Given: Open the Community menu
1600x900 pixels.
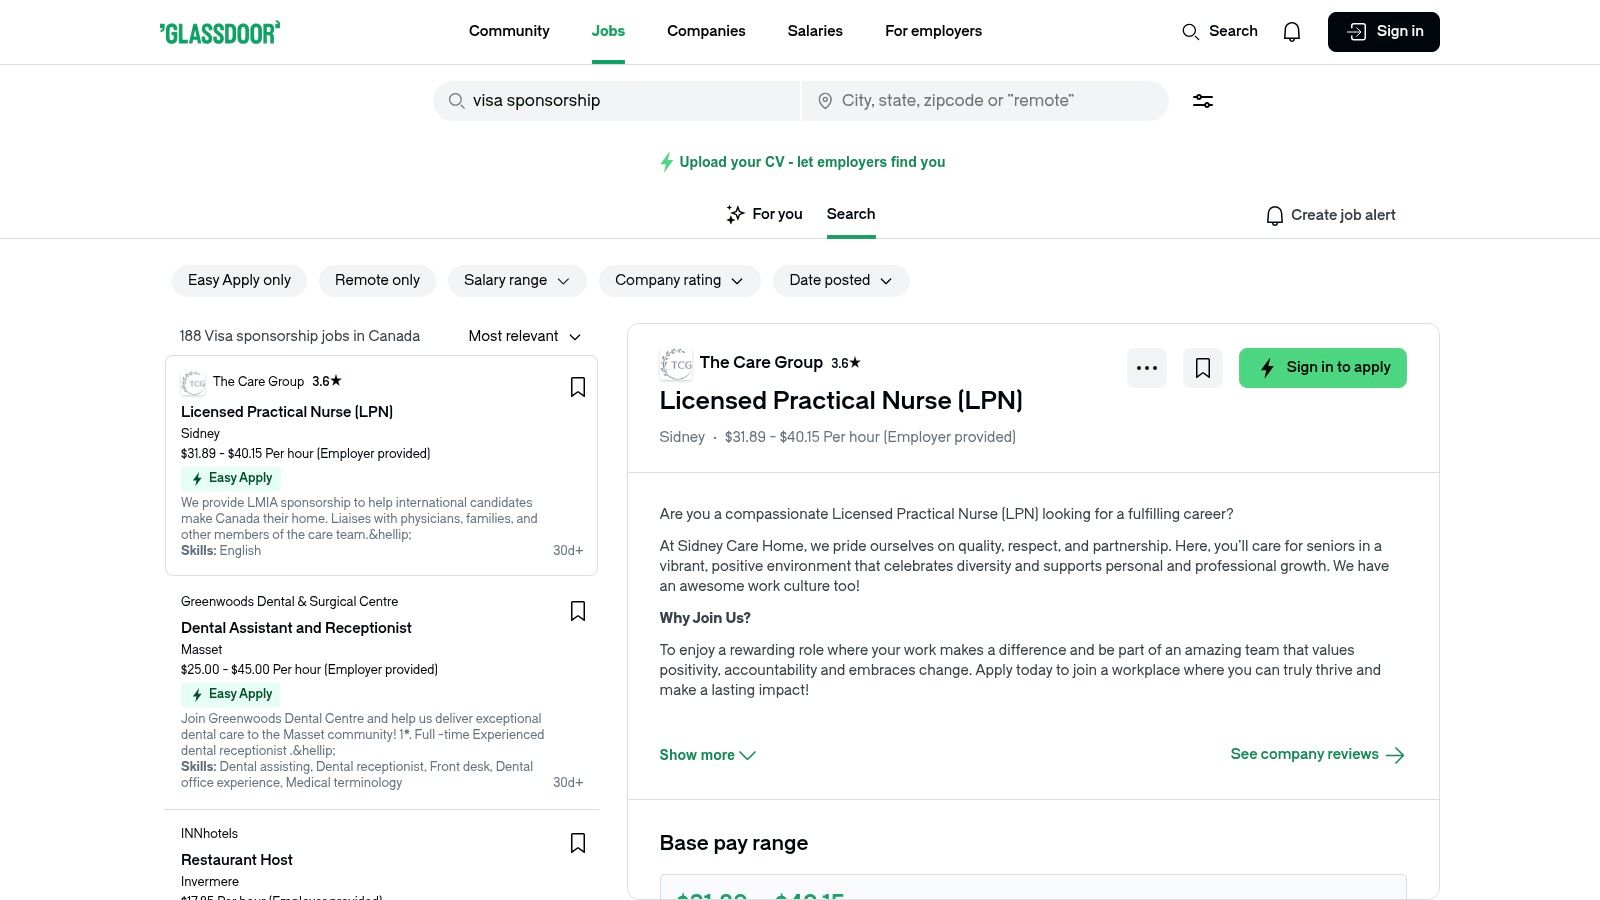Looking at the screenshot, I should [x=509, y=31].
